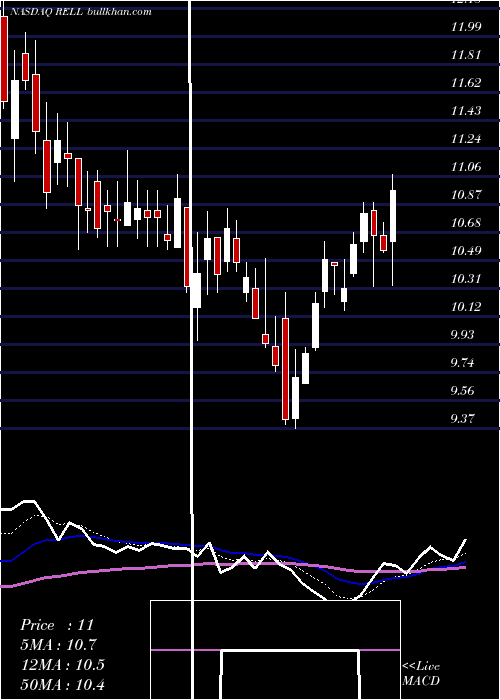Select the 11.81 price axis label
The height and width of the screenshot is (700, 500).
click(466, 55)
